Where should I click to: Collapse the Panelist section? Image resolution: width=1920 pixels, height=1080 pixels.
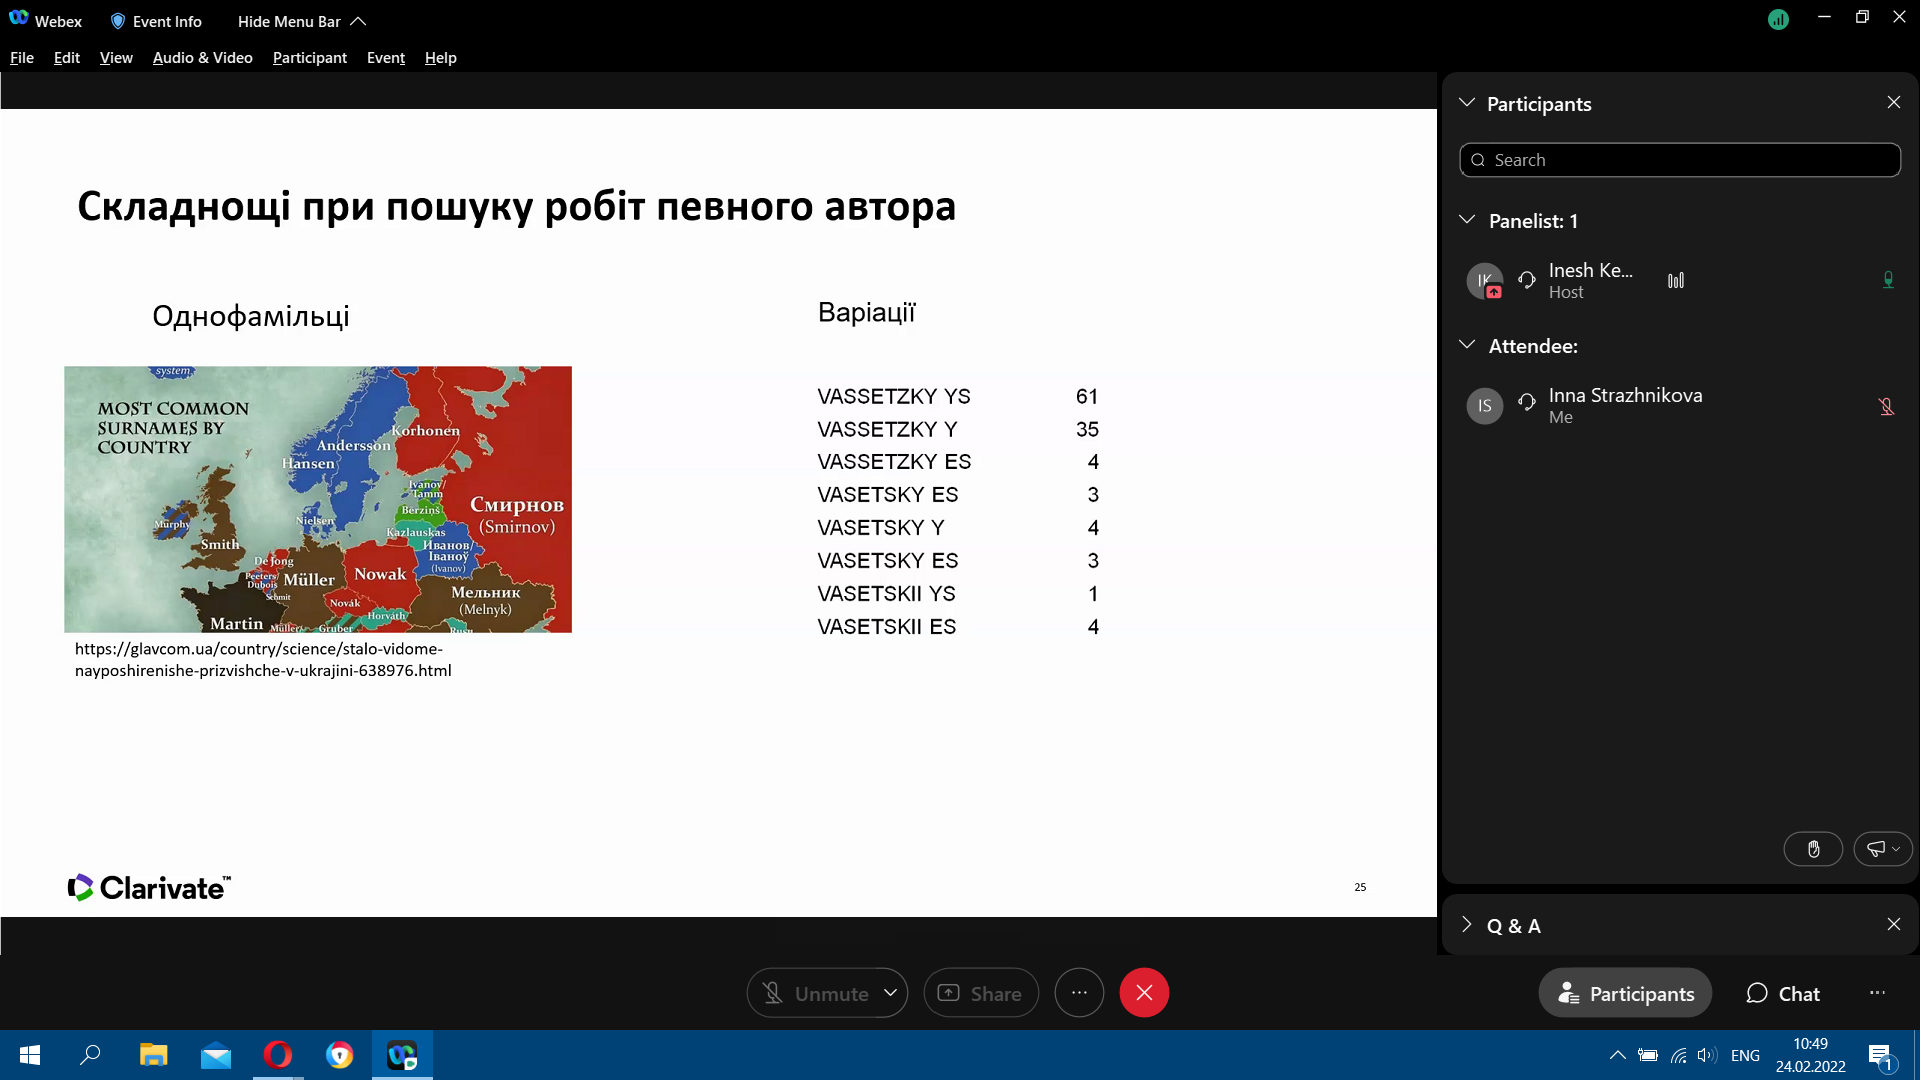point(1467,220)
